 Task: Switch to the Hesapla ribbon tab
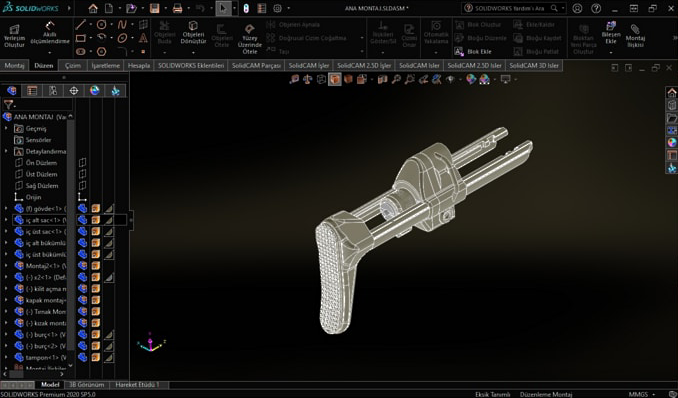click(x=139, y=66)
